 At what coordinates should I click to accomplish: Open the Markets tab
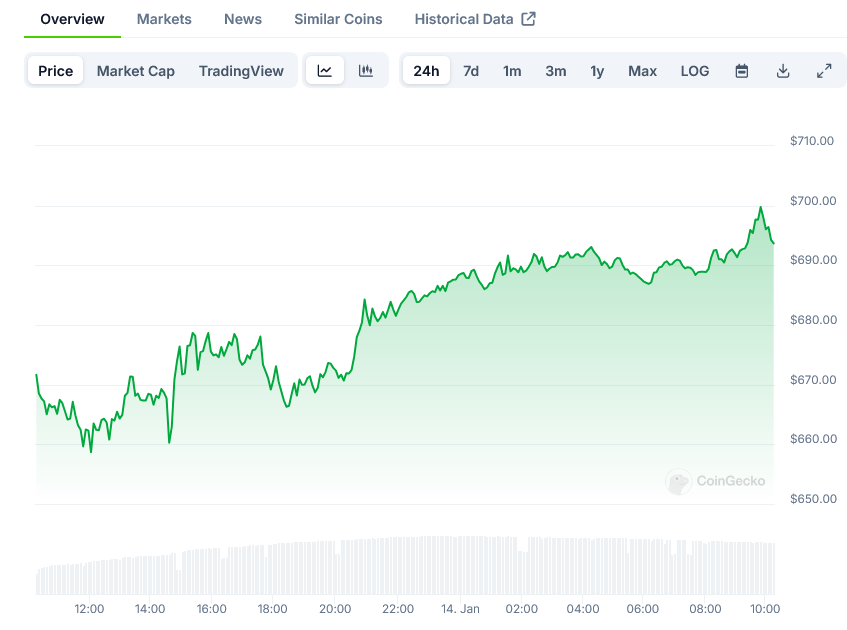pos(164,19)
